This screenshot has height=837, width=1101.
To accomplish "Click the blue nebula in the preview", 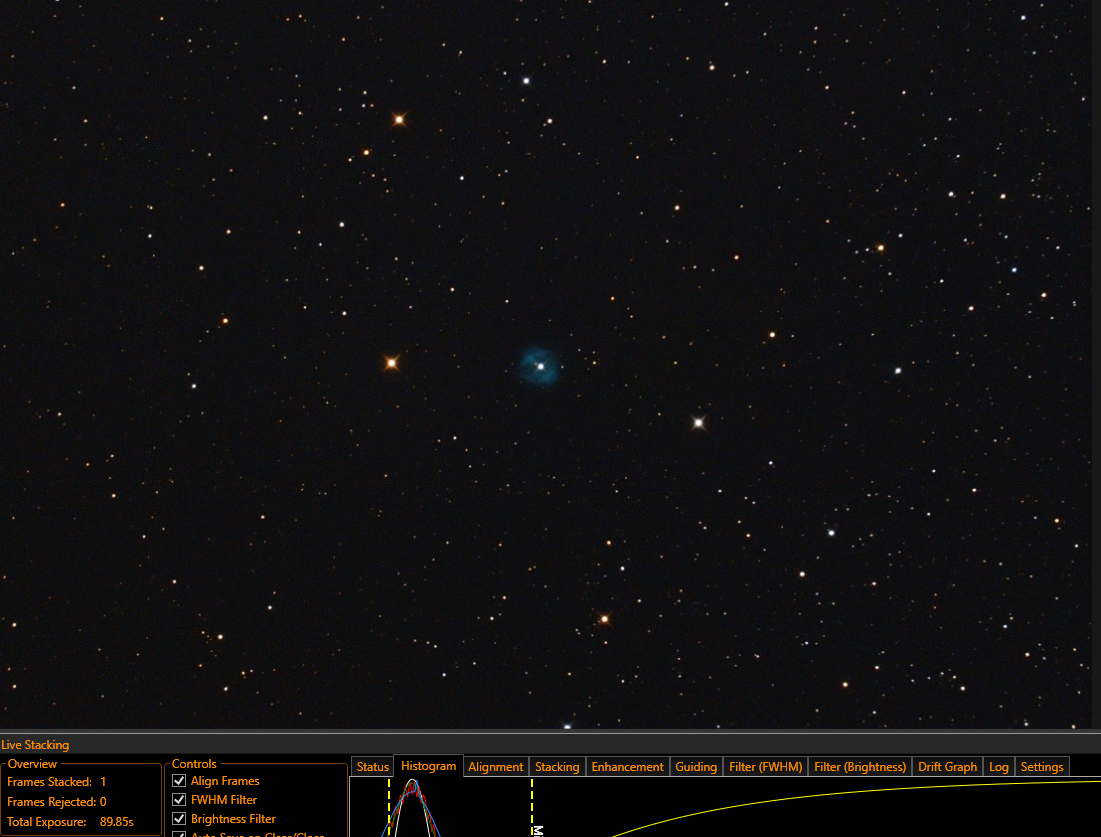I will pos(539,366).
